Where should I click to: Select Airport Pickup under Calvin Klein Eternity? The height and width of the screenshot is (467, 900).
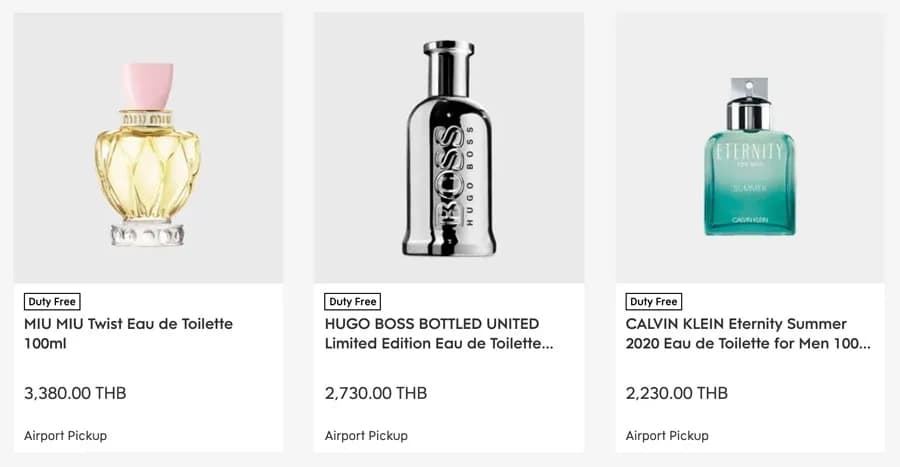pos(667,435)
